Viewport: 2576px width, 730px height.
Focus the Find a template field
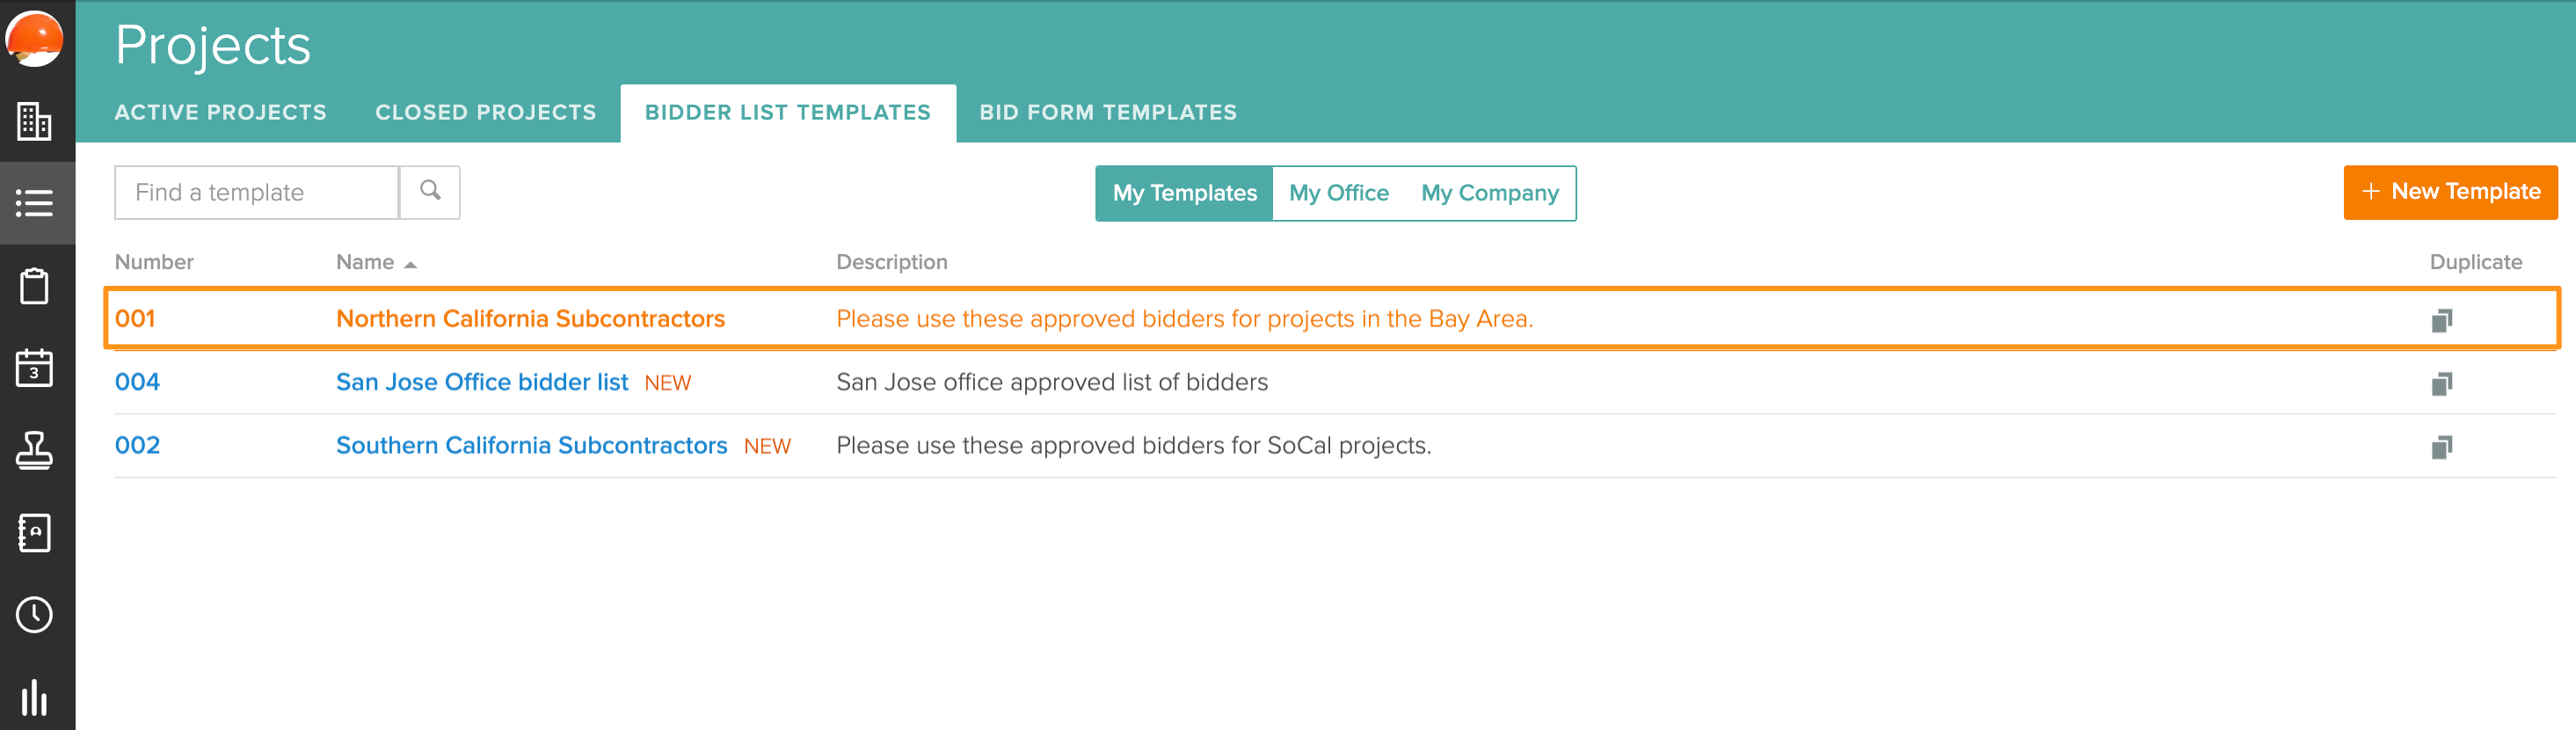click(257, 192)
